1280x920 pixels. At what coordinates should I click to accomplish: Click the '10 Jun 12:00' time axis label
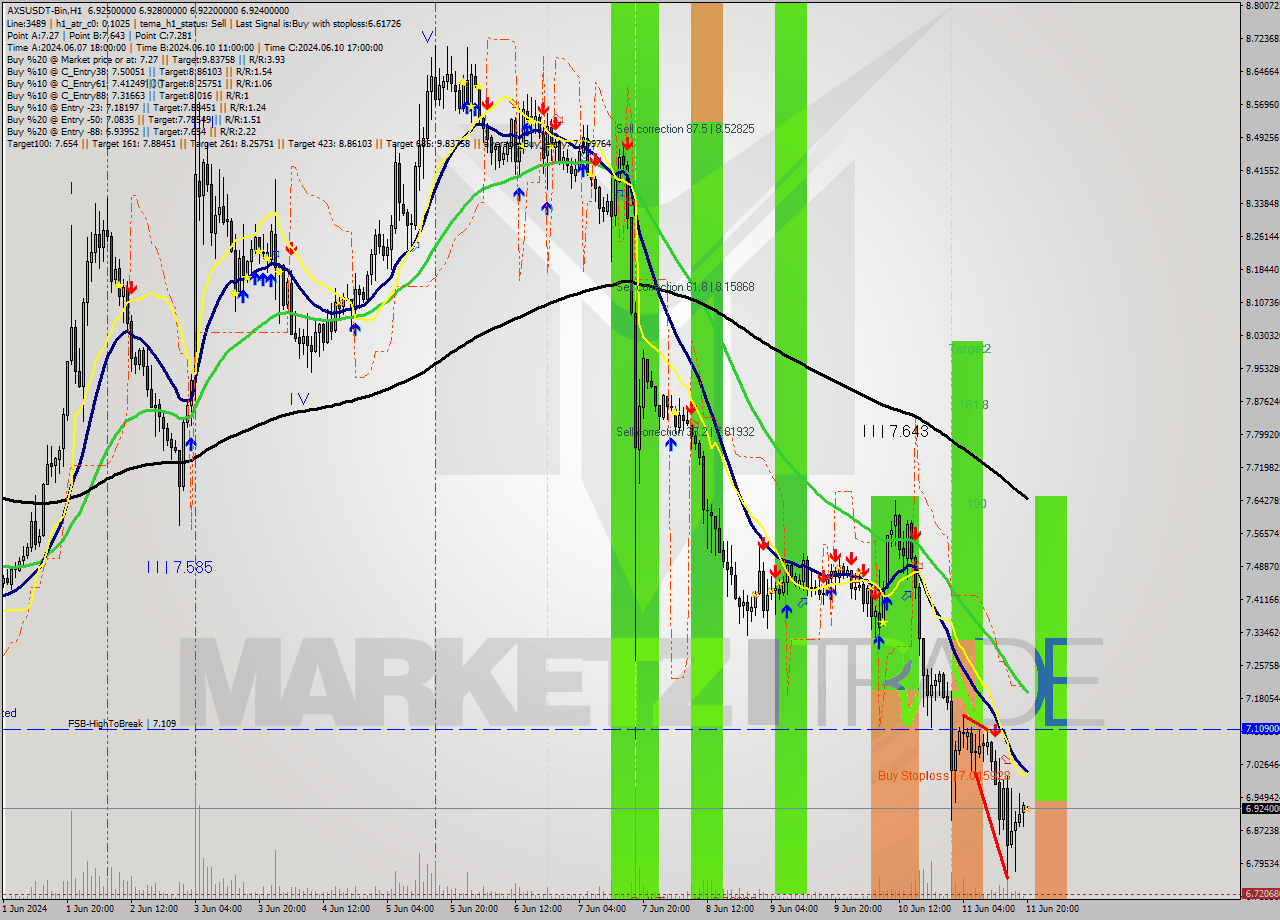[x=924, y=909]
